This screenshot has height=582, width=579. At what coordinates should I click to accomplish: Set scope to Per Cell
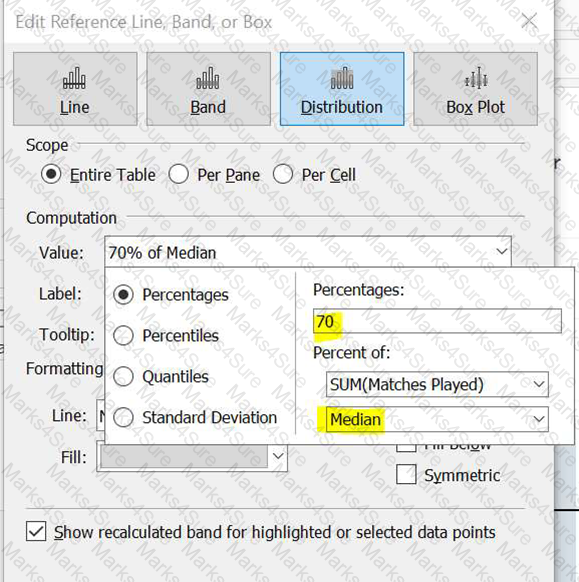283,174
